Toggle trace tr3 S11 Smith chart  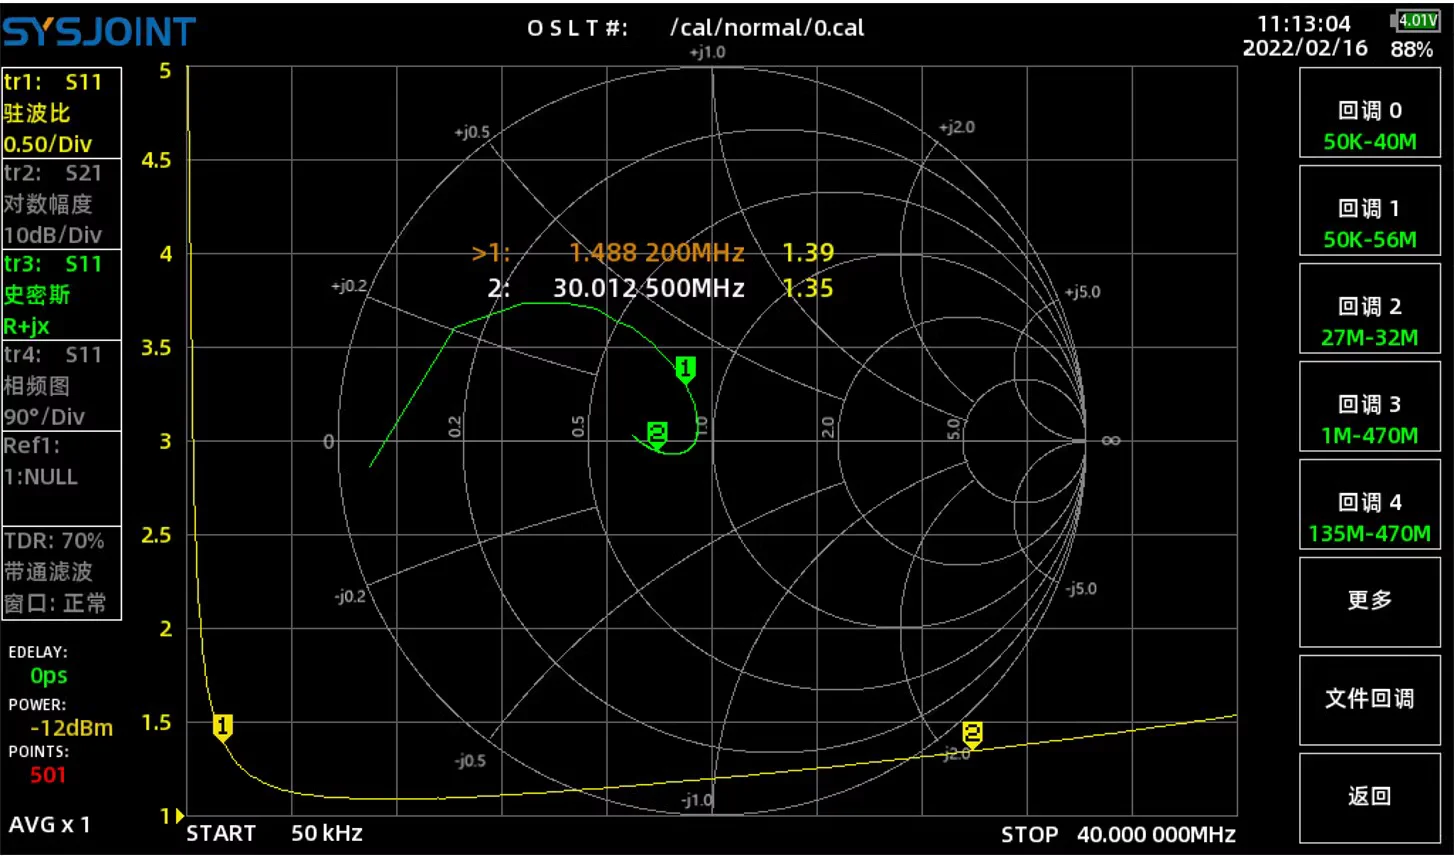61,295
